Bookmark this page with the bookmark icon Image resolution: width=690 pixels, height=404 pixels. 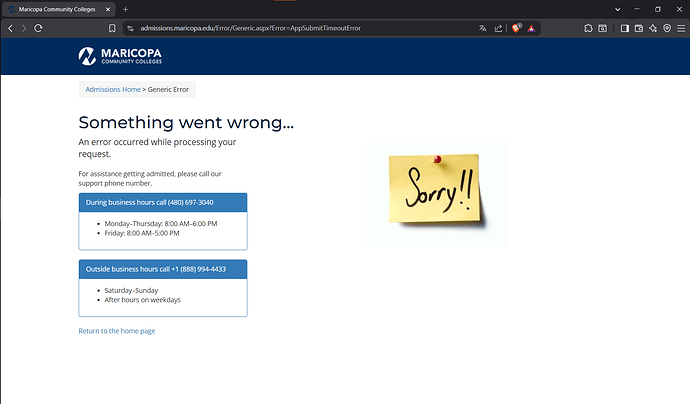tap(112, 28)
